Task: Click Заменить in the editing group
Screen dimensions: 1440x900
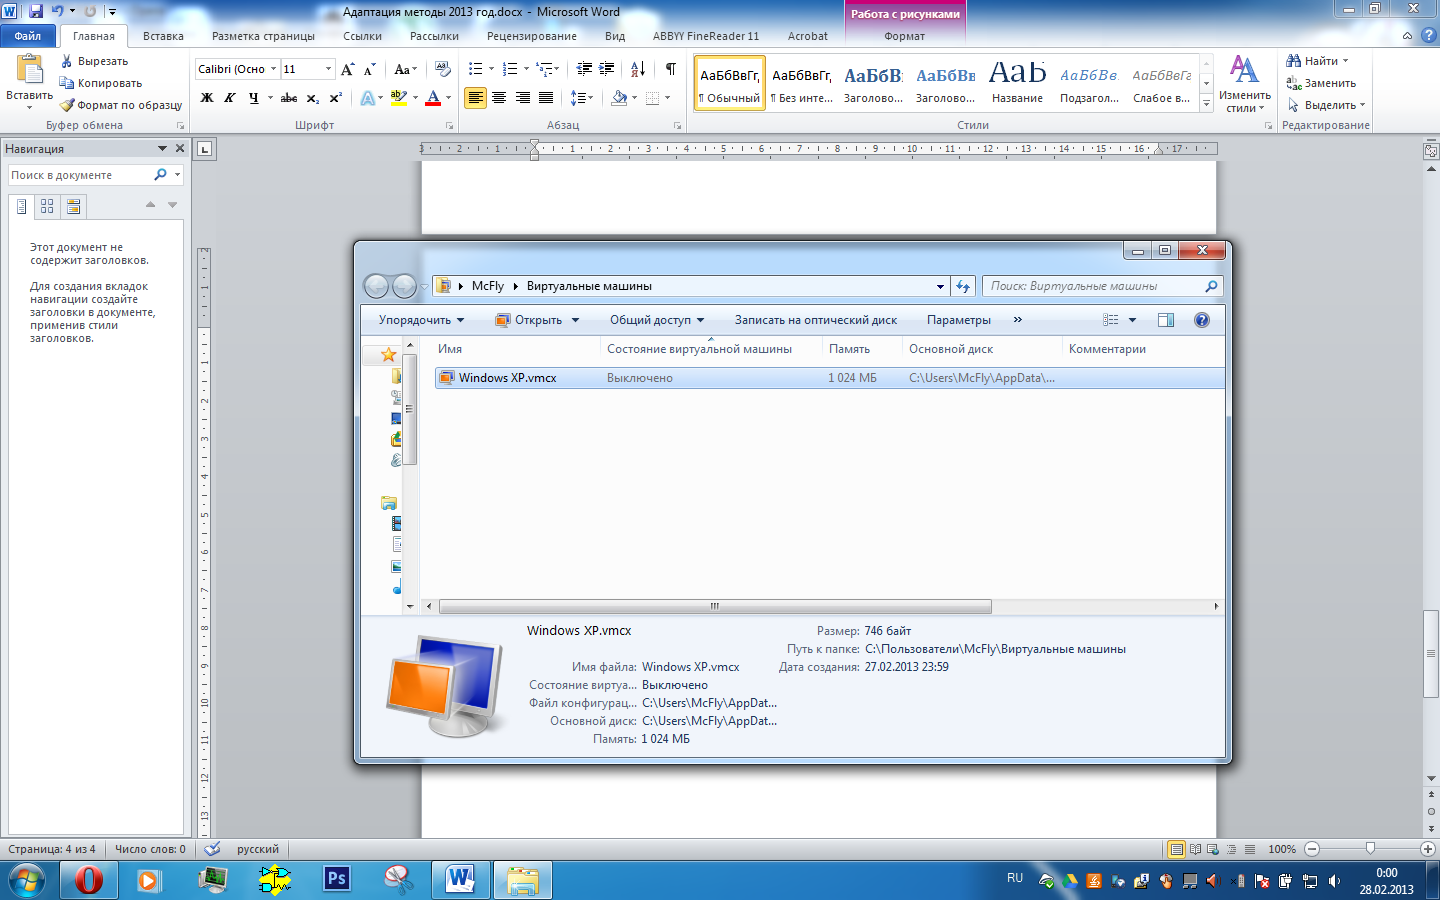Action: [x=1321, y=83]
